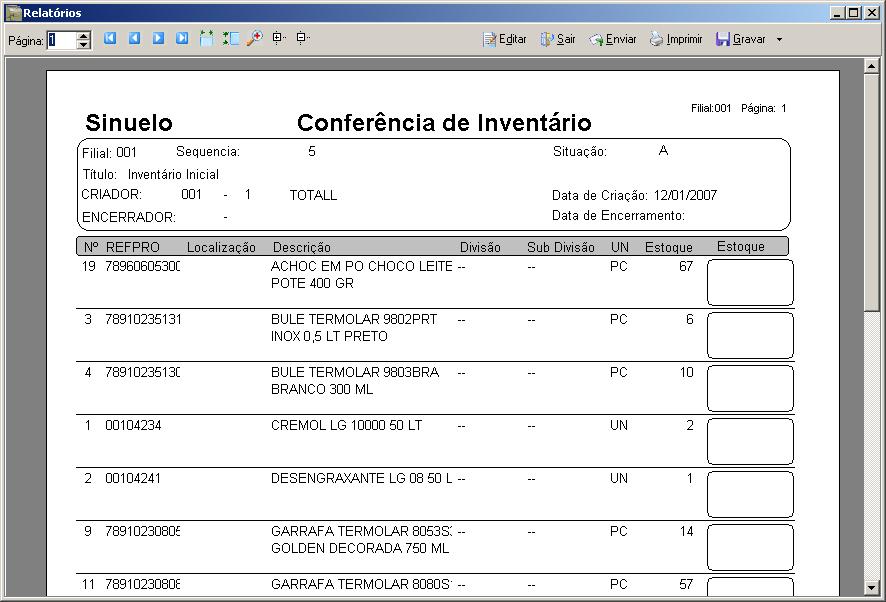Click the Estoque box for CREMOL LG 10000
886x602 pixels.
(749, 440)
